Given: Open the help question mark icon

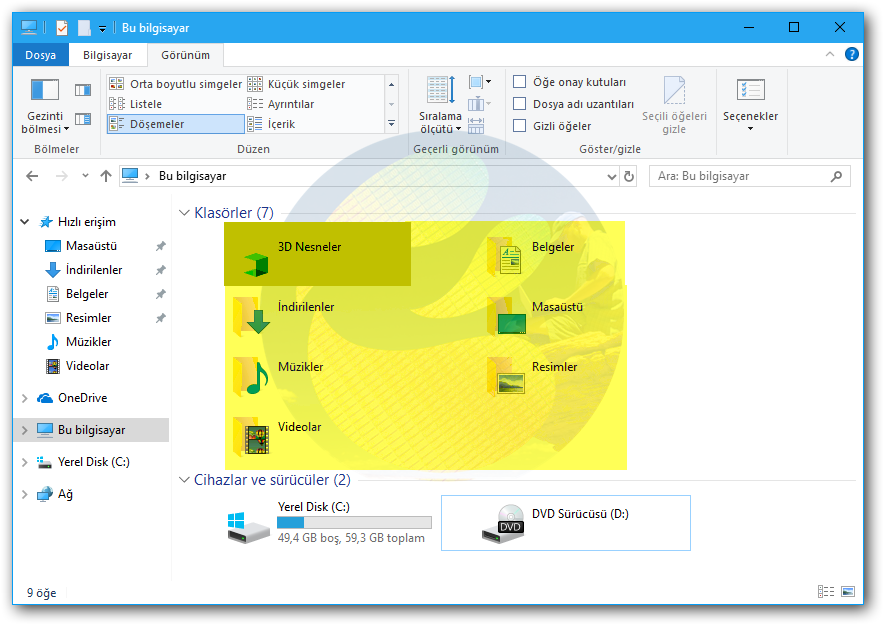Looking at the screenshot, I should pyautogui.click(x=851, y=54).
